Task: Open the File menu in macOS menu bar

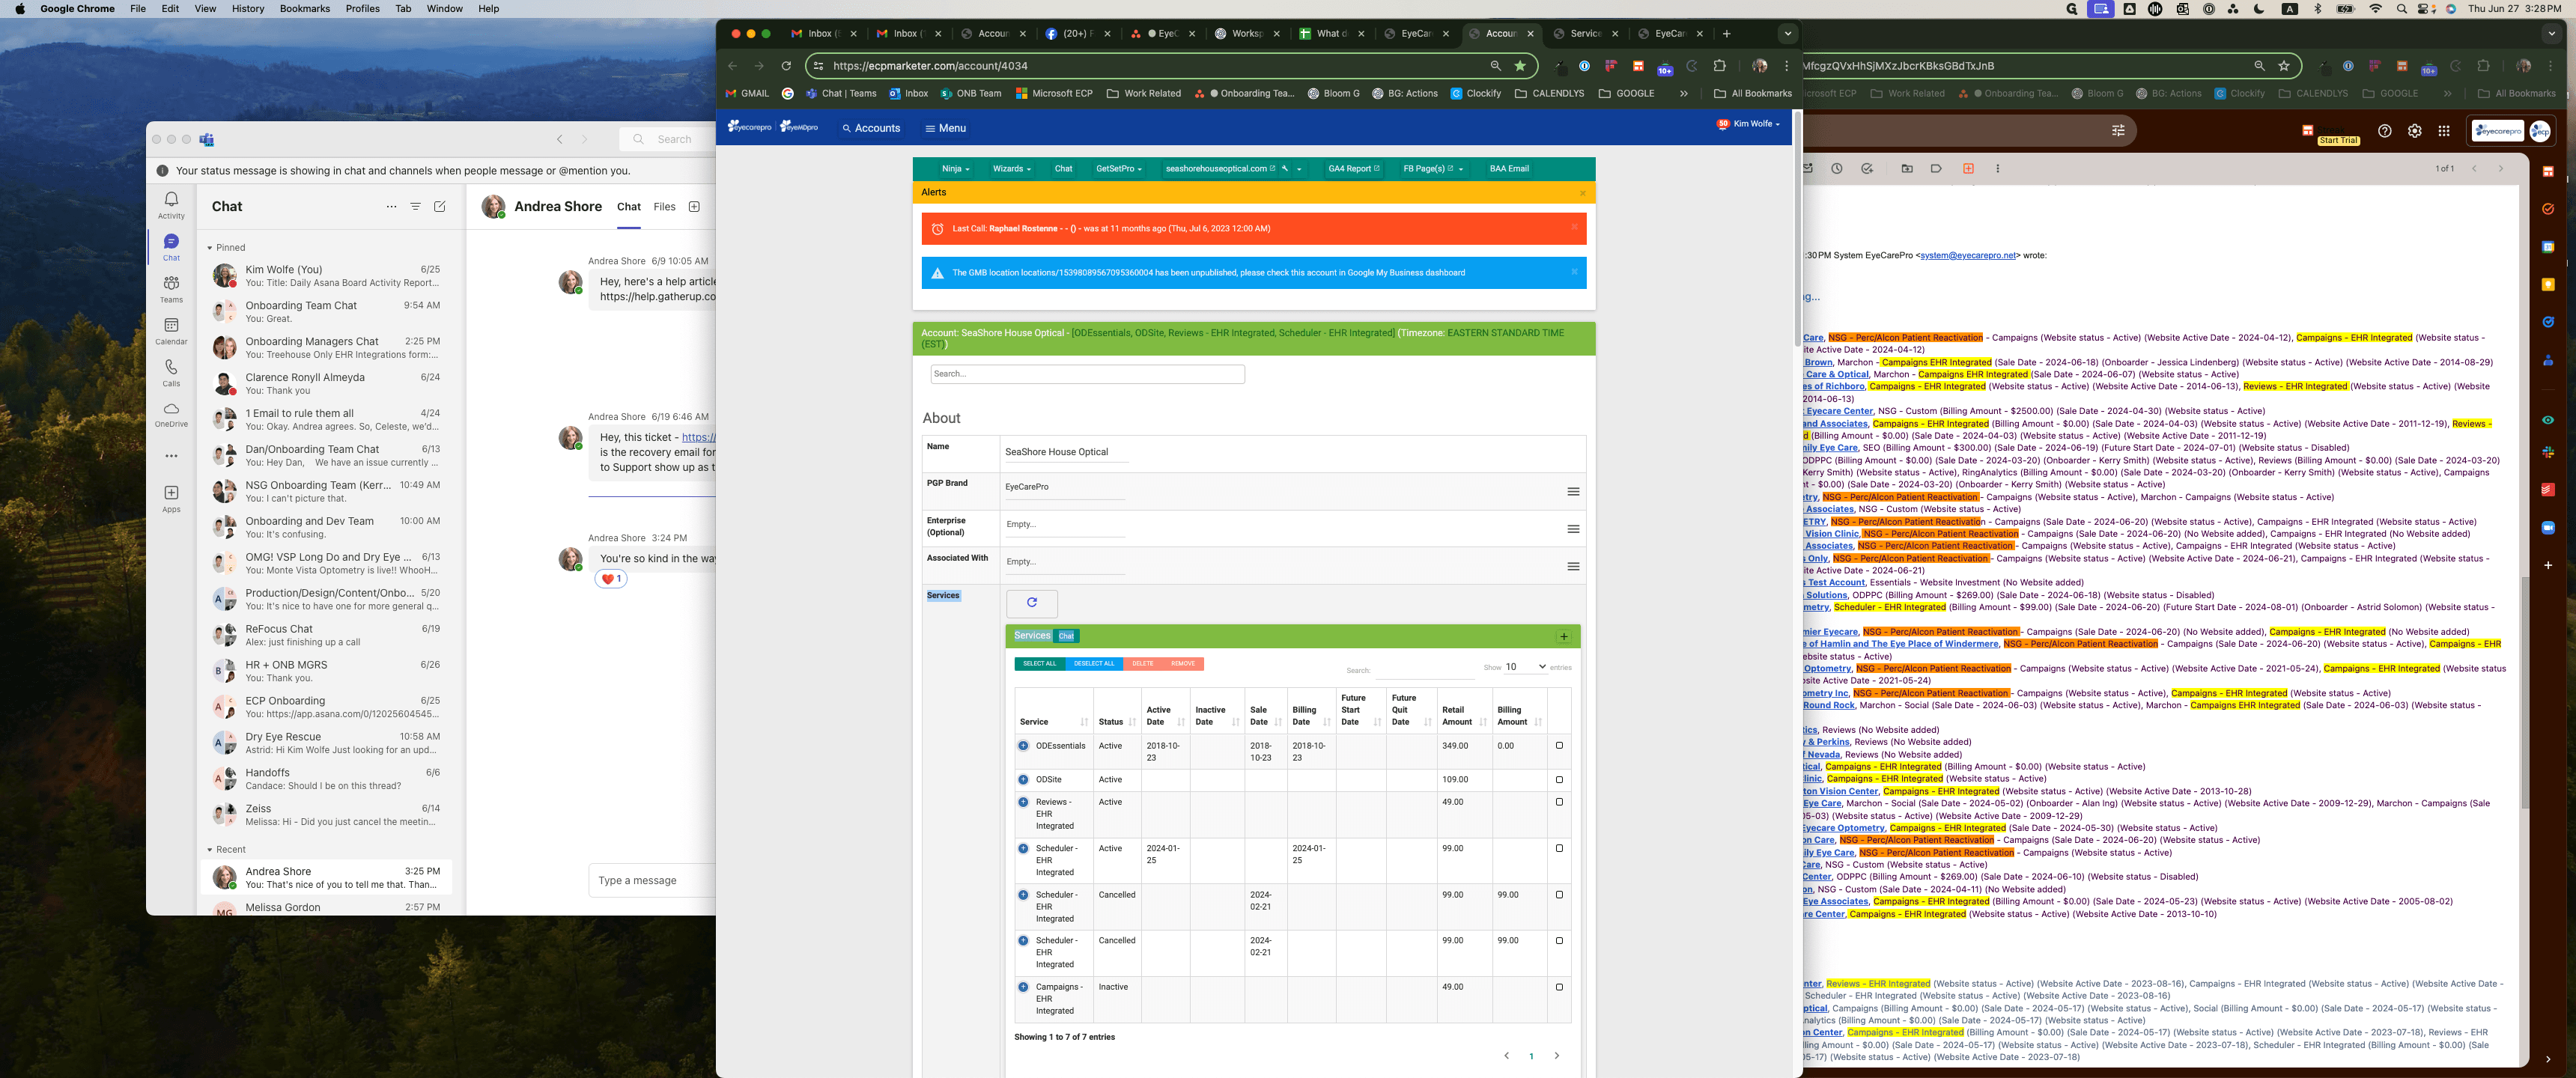Action: click(138, 9)
